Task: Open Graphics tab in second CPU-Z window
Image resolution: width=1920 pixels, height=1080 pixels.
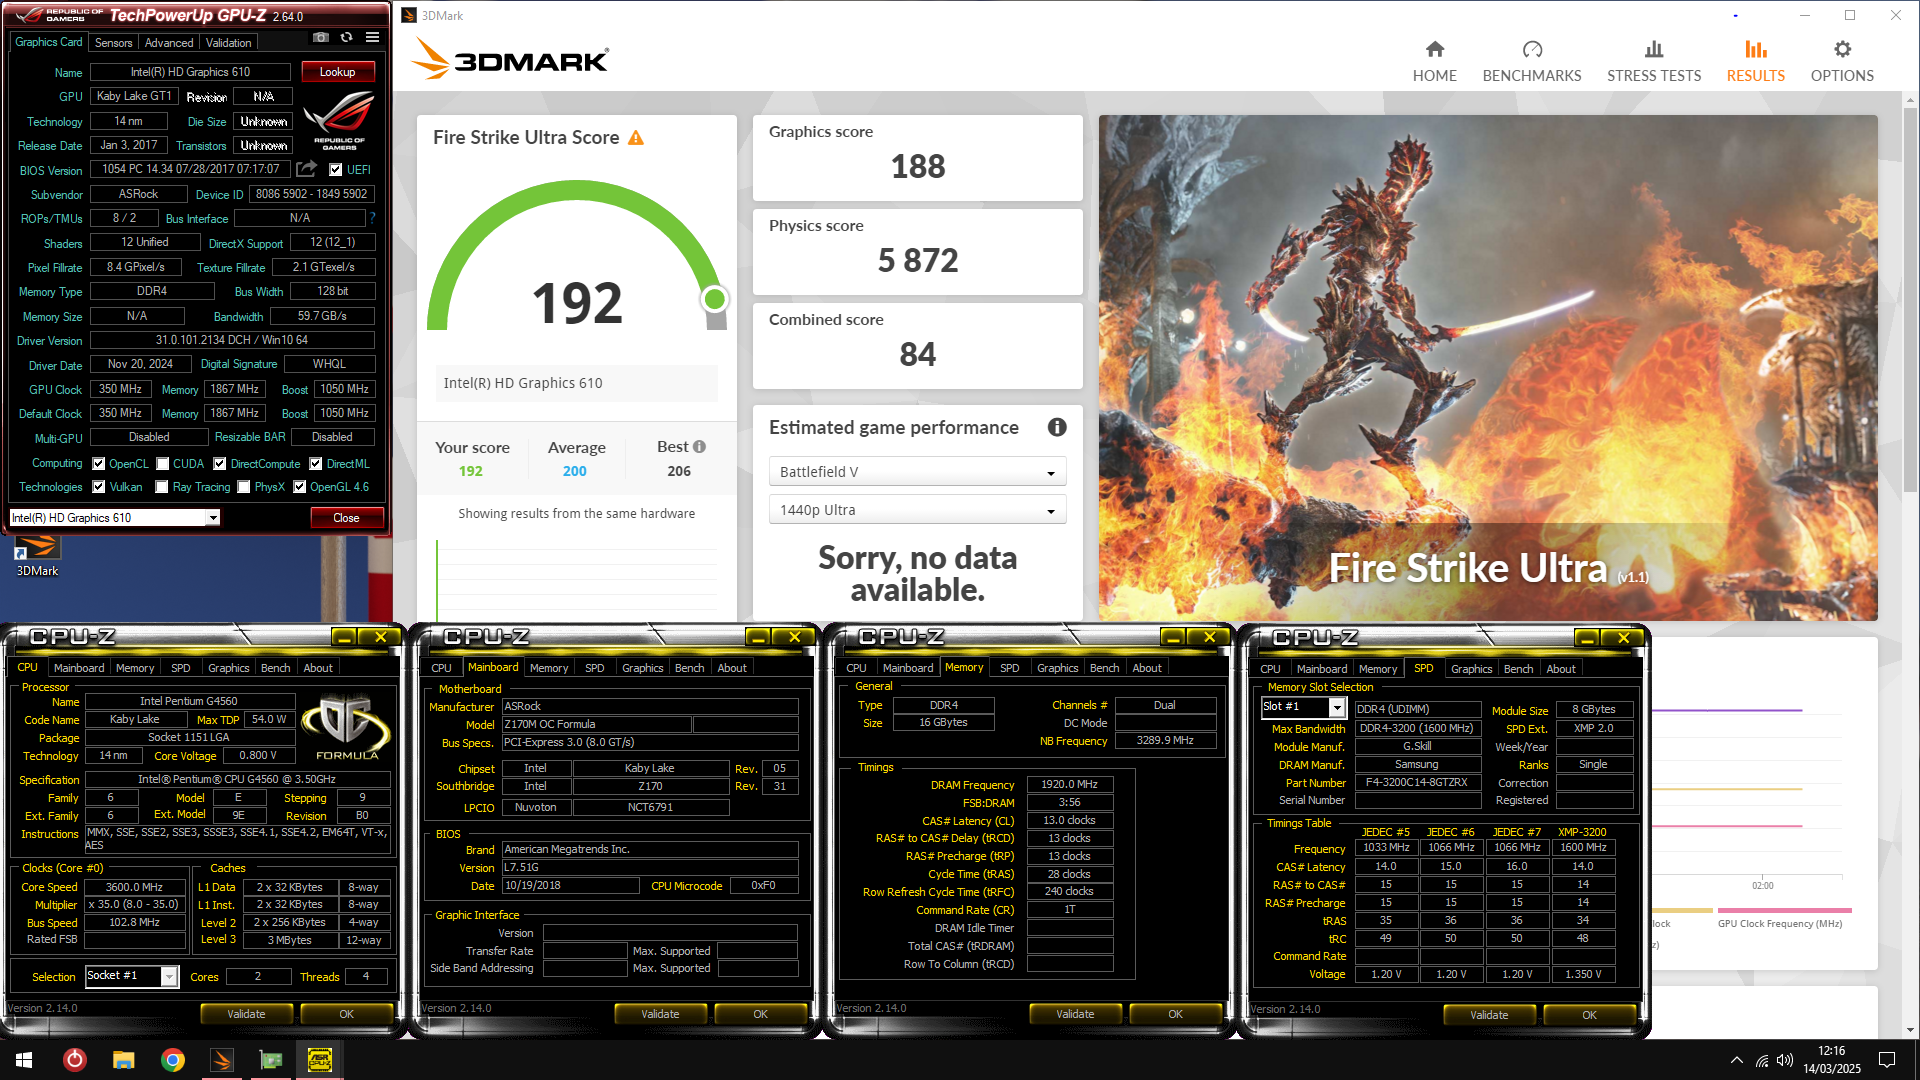Action: 642,668
